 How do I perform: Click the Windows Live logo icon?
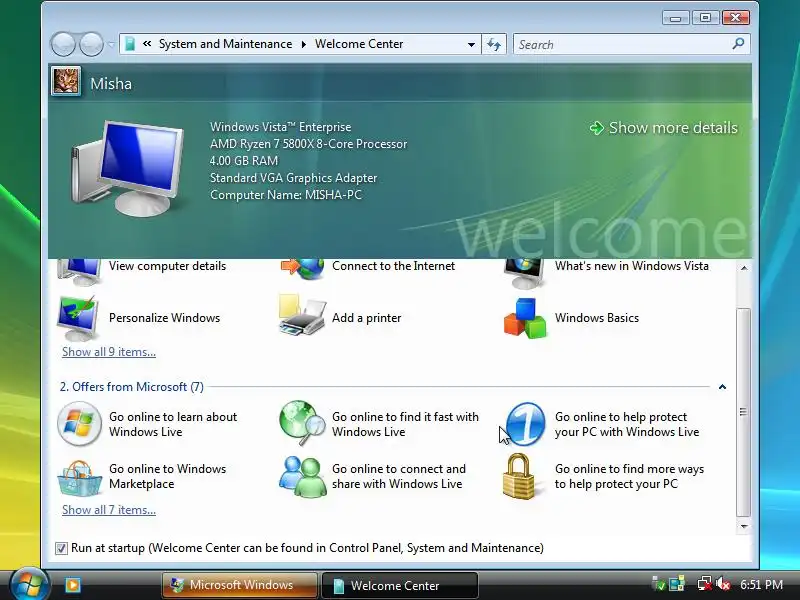click(79, 423)
